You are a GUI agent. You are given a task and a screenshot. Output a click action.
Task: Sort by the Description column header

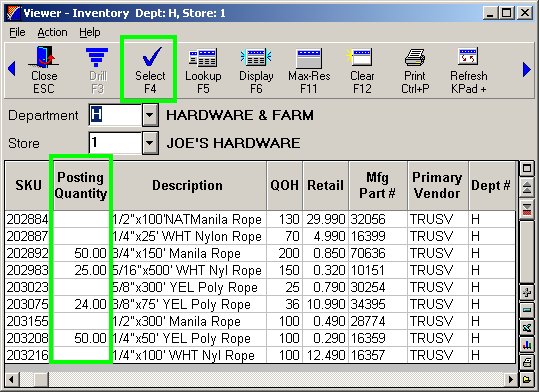click(188, 185)
